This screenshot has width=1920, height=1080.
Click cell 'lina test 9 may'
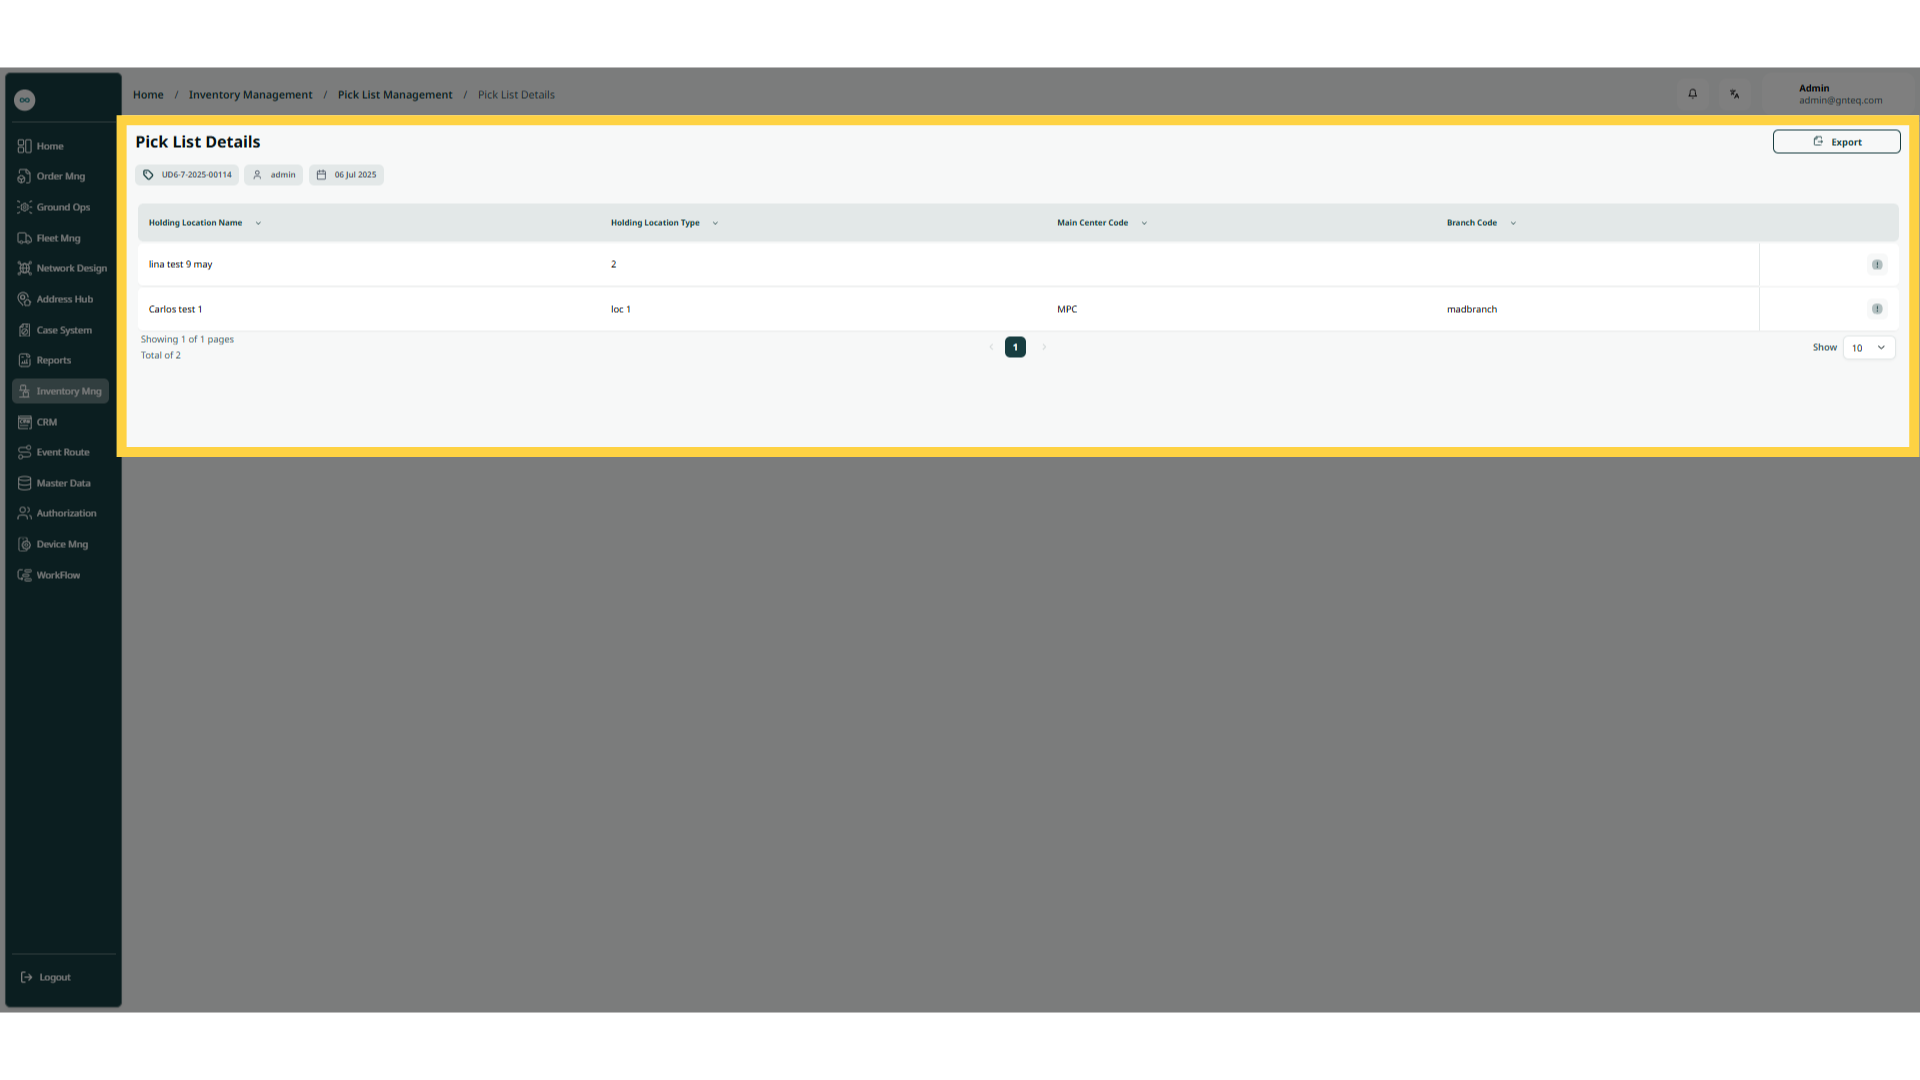pos(180,265)
